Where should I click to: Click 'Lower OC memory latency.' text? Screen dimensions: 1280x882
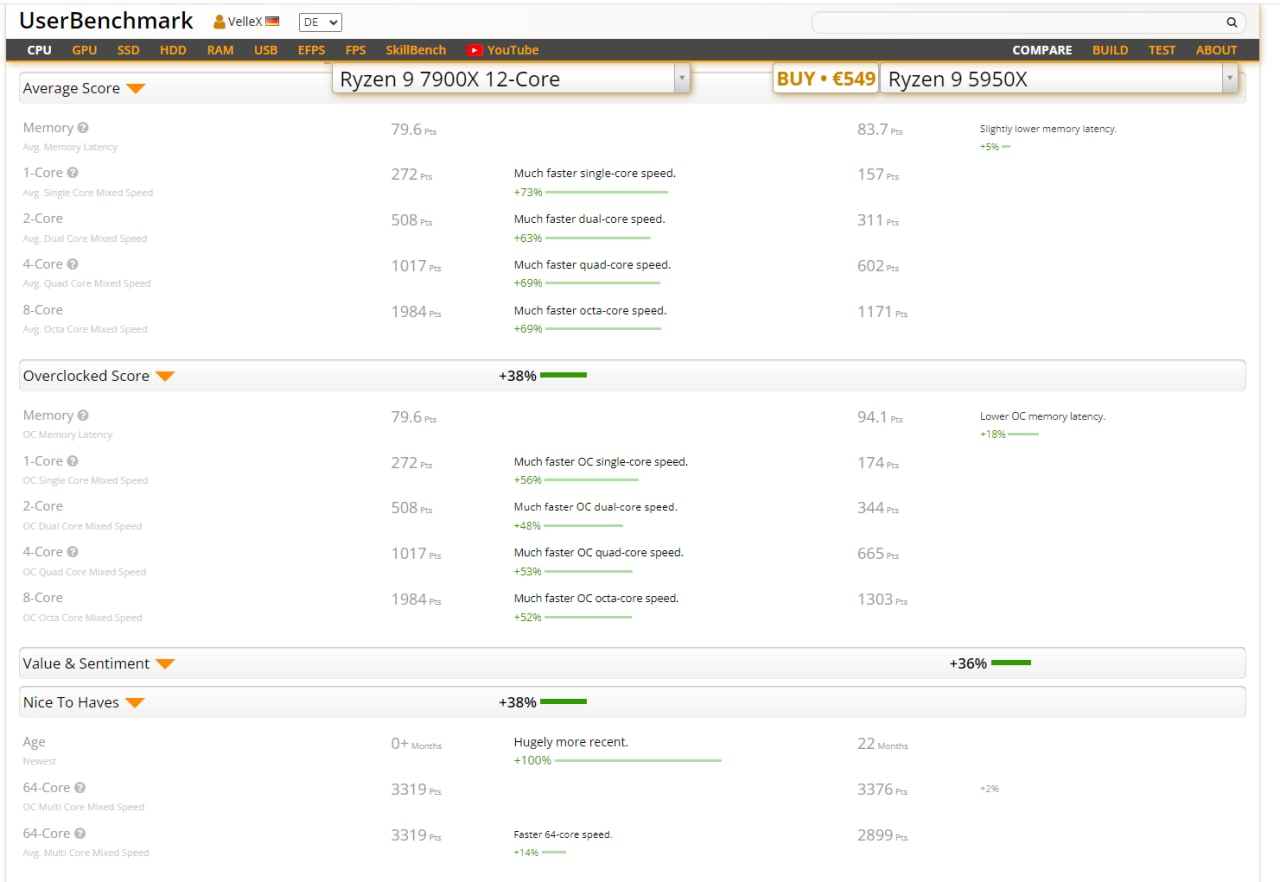coord(1043,416)
